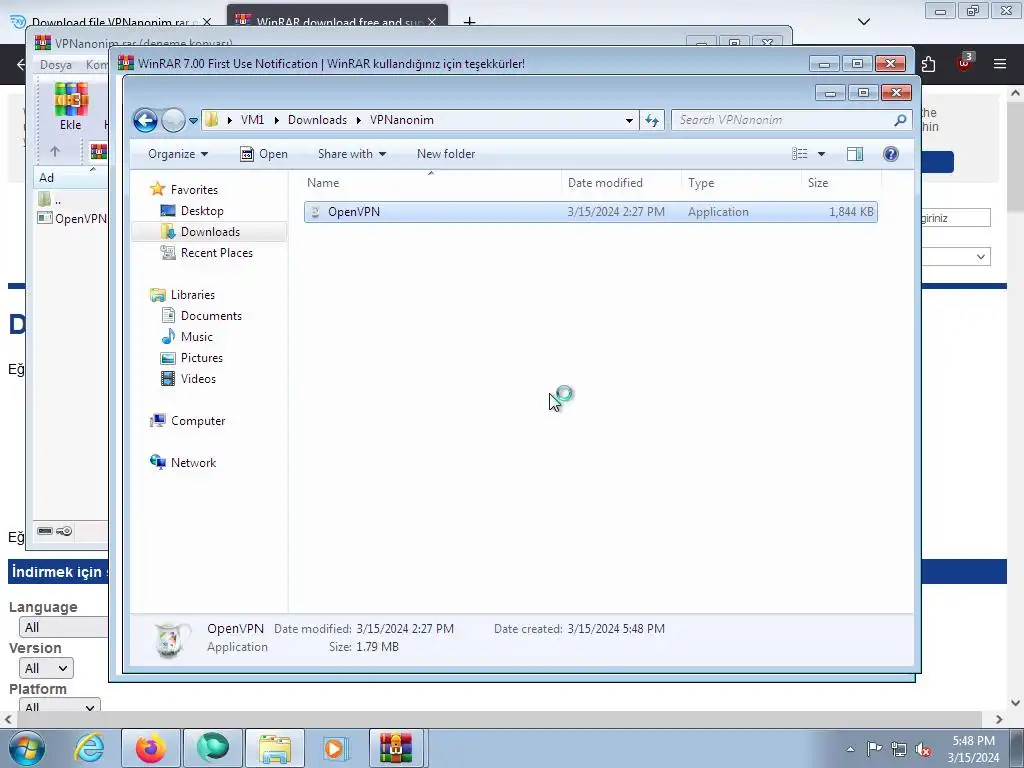Click the Explorer forward arrow button
Screen dimensions: 1024x768
(x=173, y=120)
